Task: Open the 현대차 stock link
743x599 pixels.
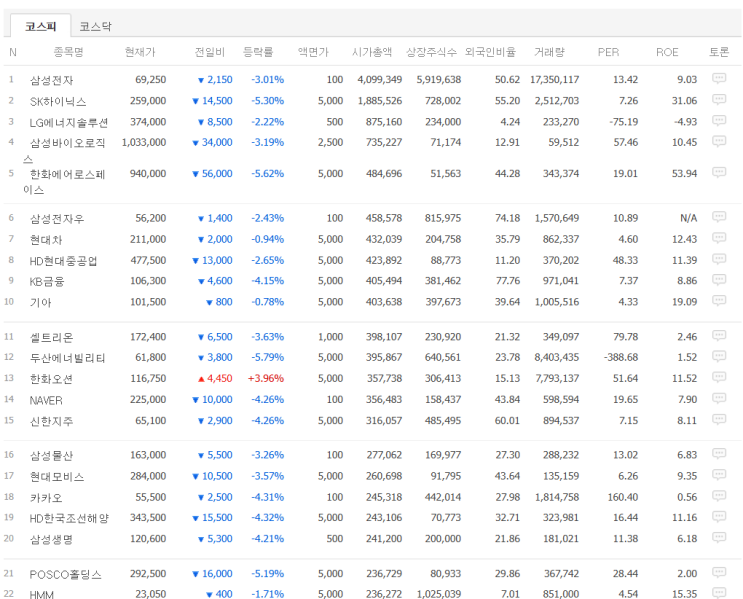Action: [46, 240]
